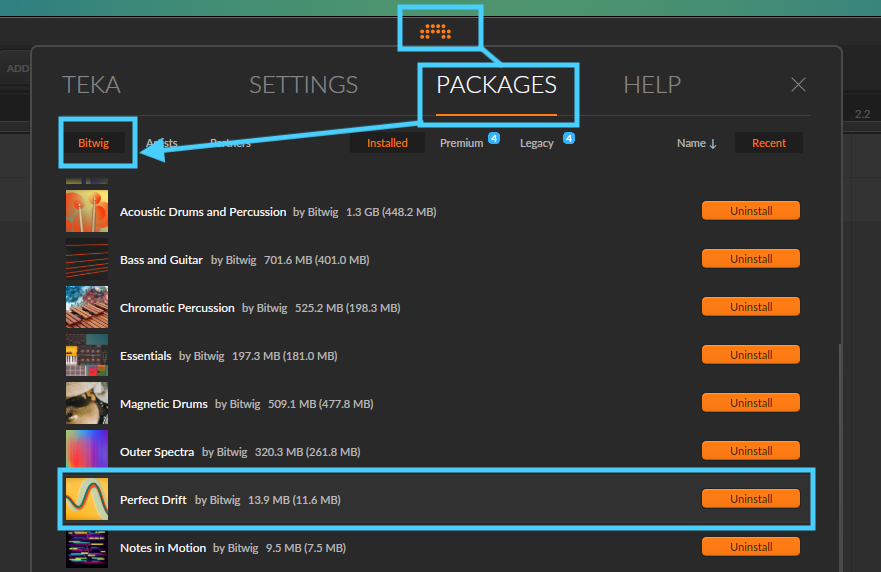Select the Chromatic Percussion title

[x=177, y=308]
